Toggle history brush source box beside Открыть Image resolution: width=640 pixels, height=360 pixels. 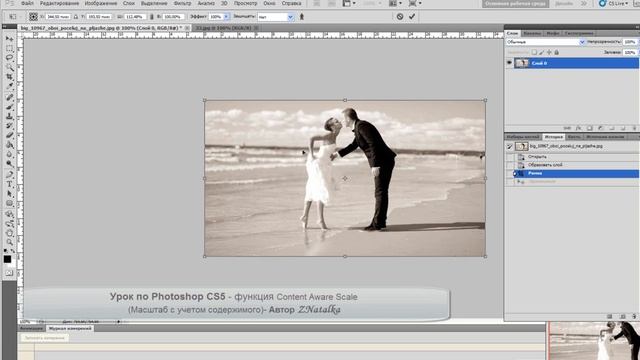click(510, 157)
